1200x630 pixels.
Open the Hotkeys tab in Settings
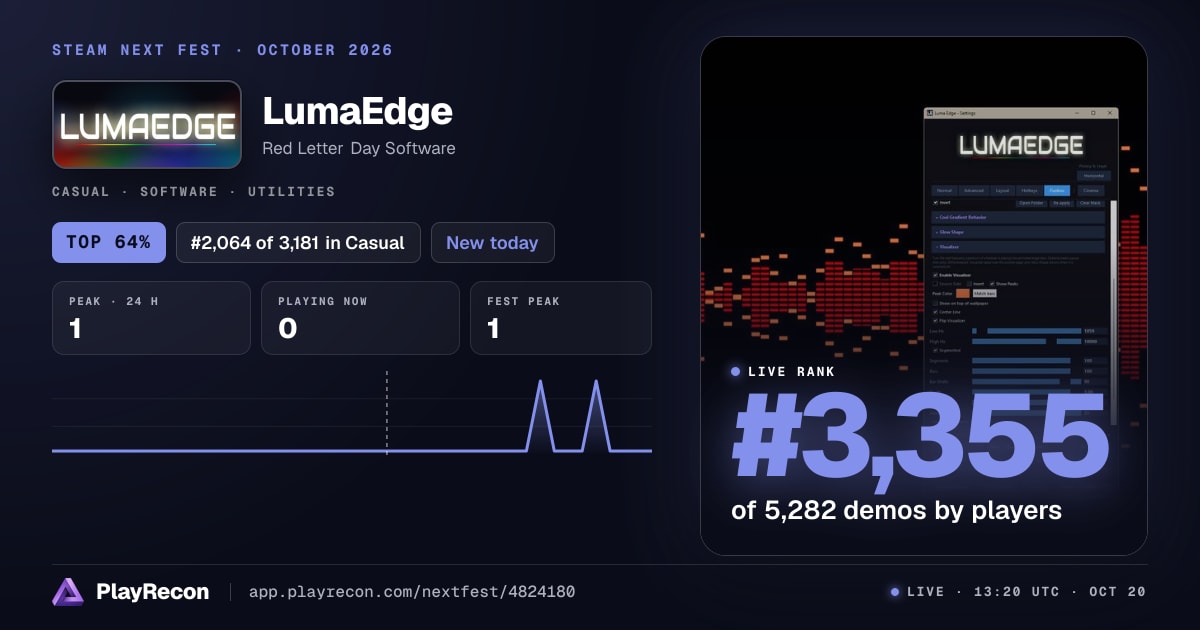(1029, 191)
